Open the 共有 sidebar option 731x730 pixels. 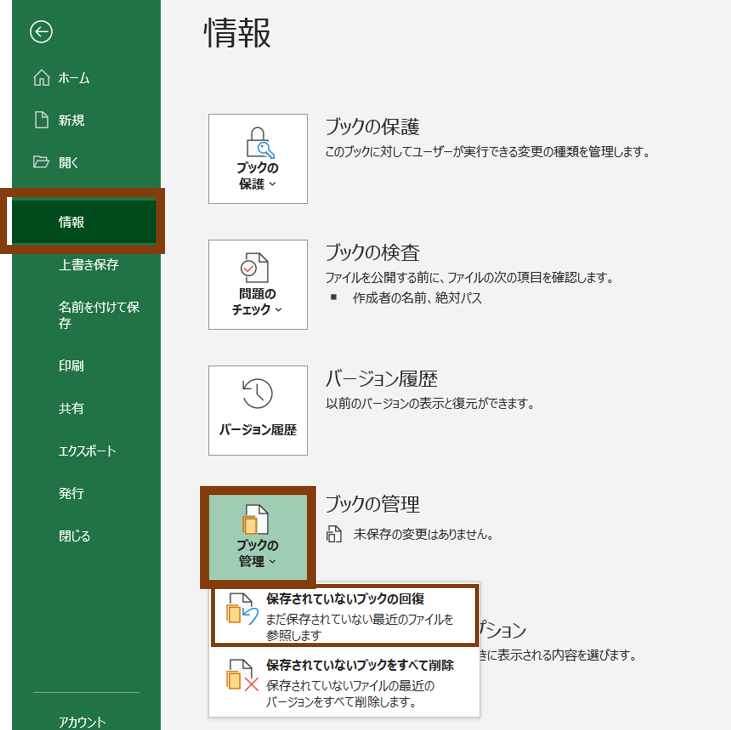pos(71,408)
